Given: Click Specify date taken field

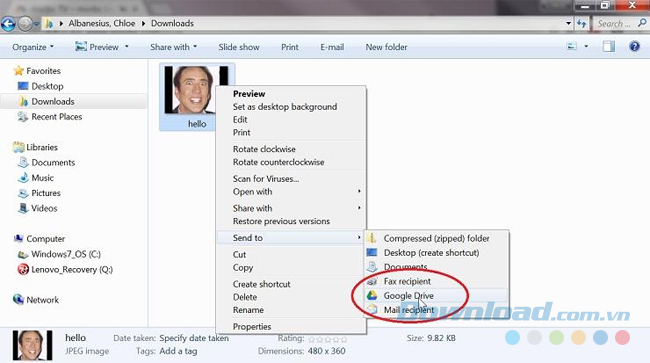Looking at the screenshot, I should [x=194, y=338].
